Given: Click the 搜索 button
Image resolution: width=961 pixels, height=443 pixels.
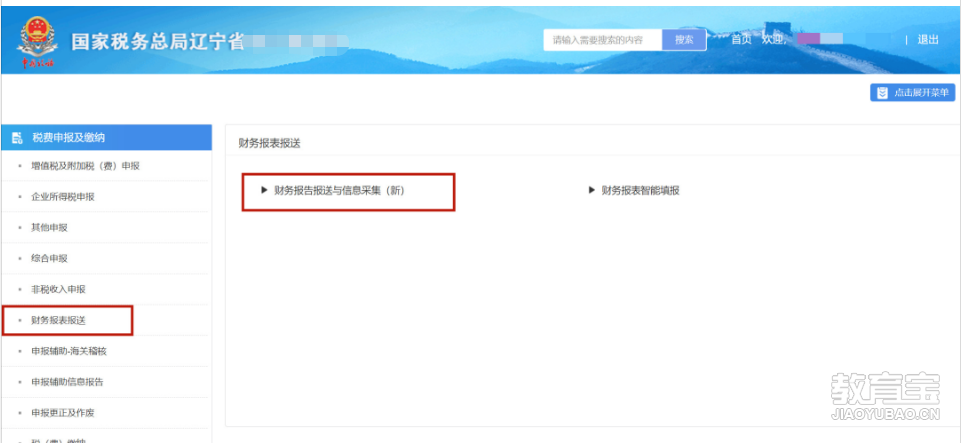Looking at the screenshot, I should coord(684,40).
